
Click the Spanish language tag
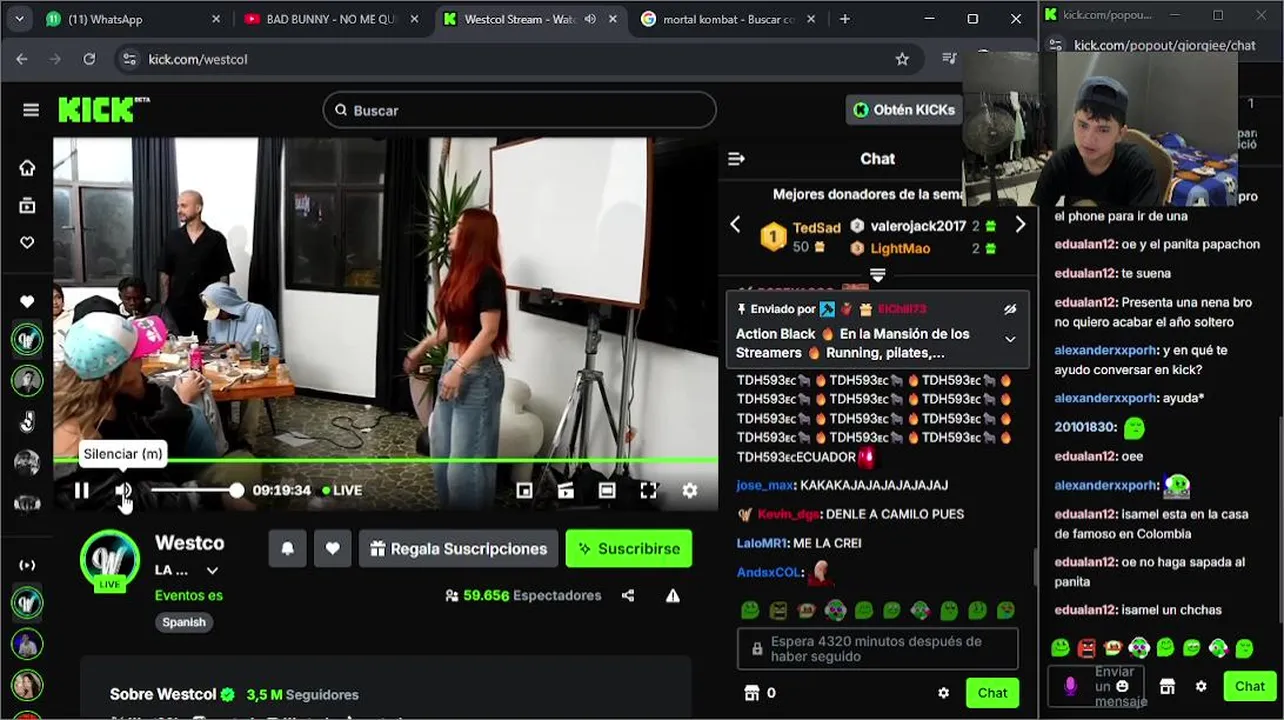tap(184, 622)
